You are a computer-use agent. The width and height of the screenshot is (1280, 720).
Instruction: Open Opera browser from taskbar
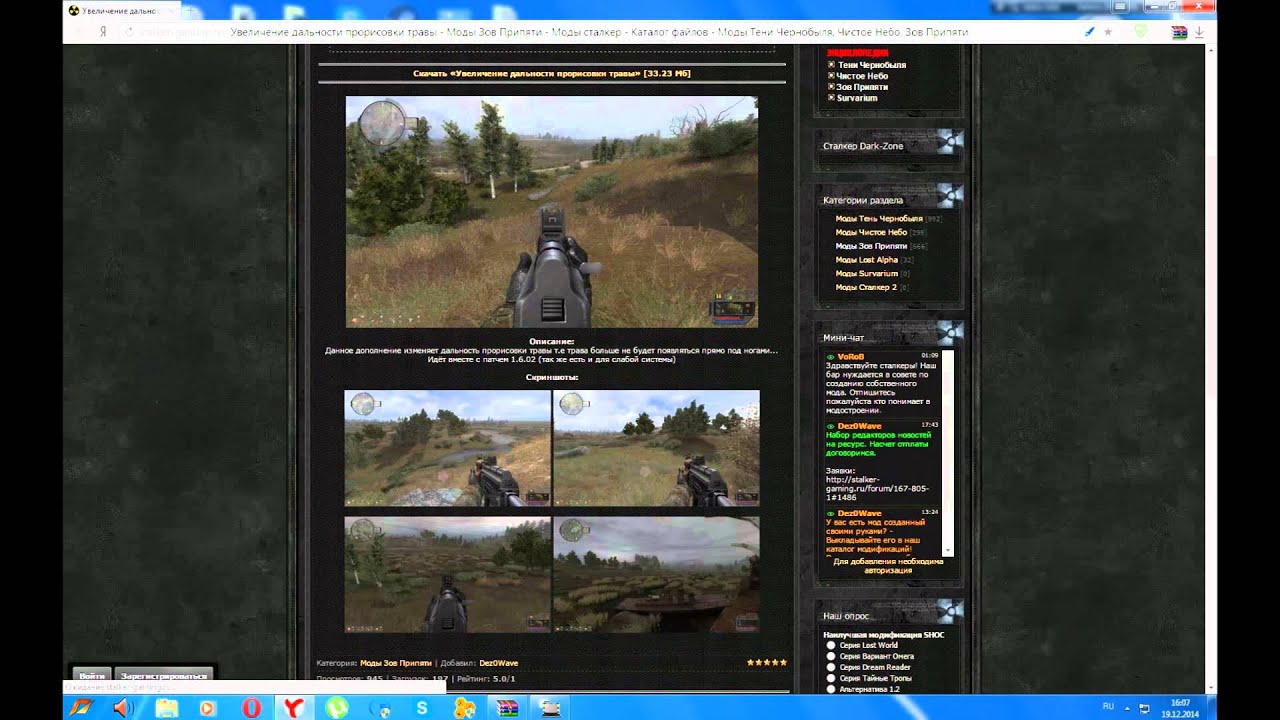[x=252, y=708]
